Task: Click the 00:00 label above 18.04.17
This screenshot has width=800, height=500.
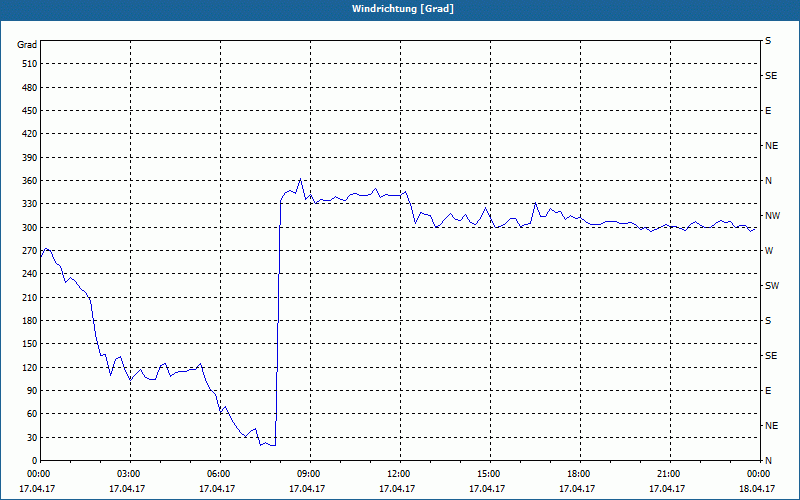Action: [x=760, y=474]
